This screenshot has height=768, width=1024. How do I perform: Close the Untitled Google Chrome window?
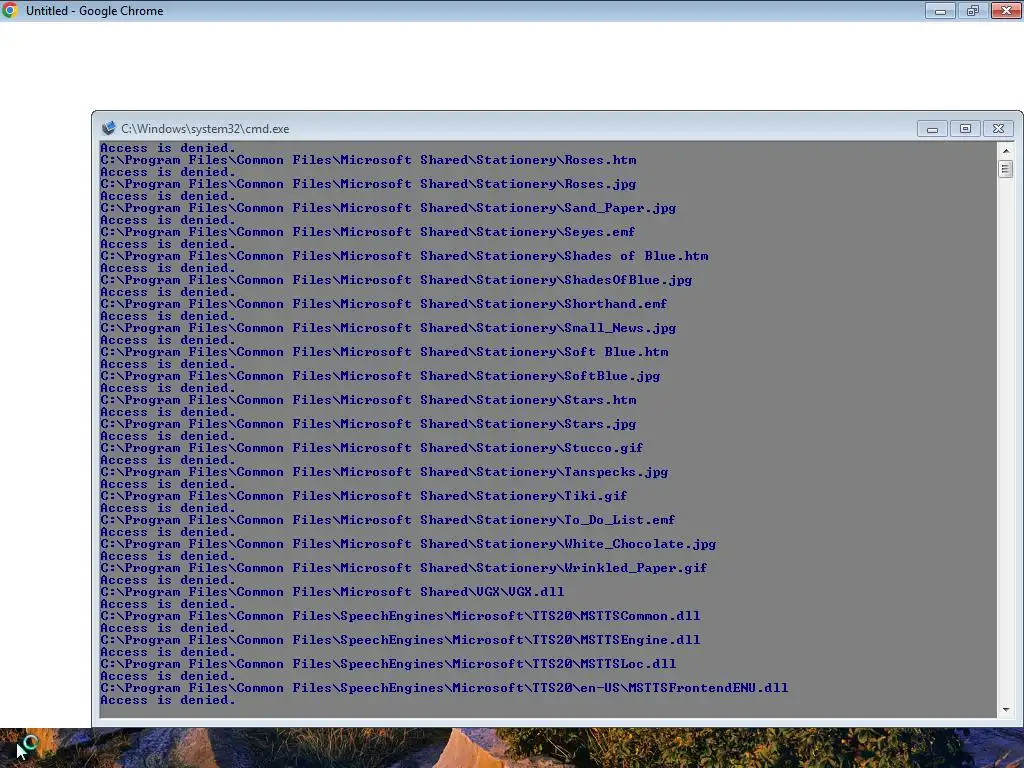[x=1006, y=10]
